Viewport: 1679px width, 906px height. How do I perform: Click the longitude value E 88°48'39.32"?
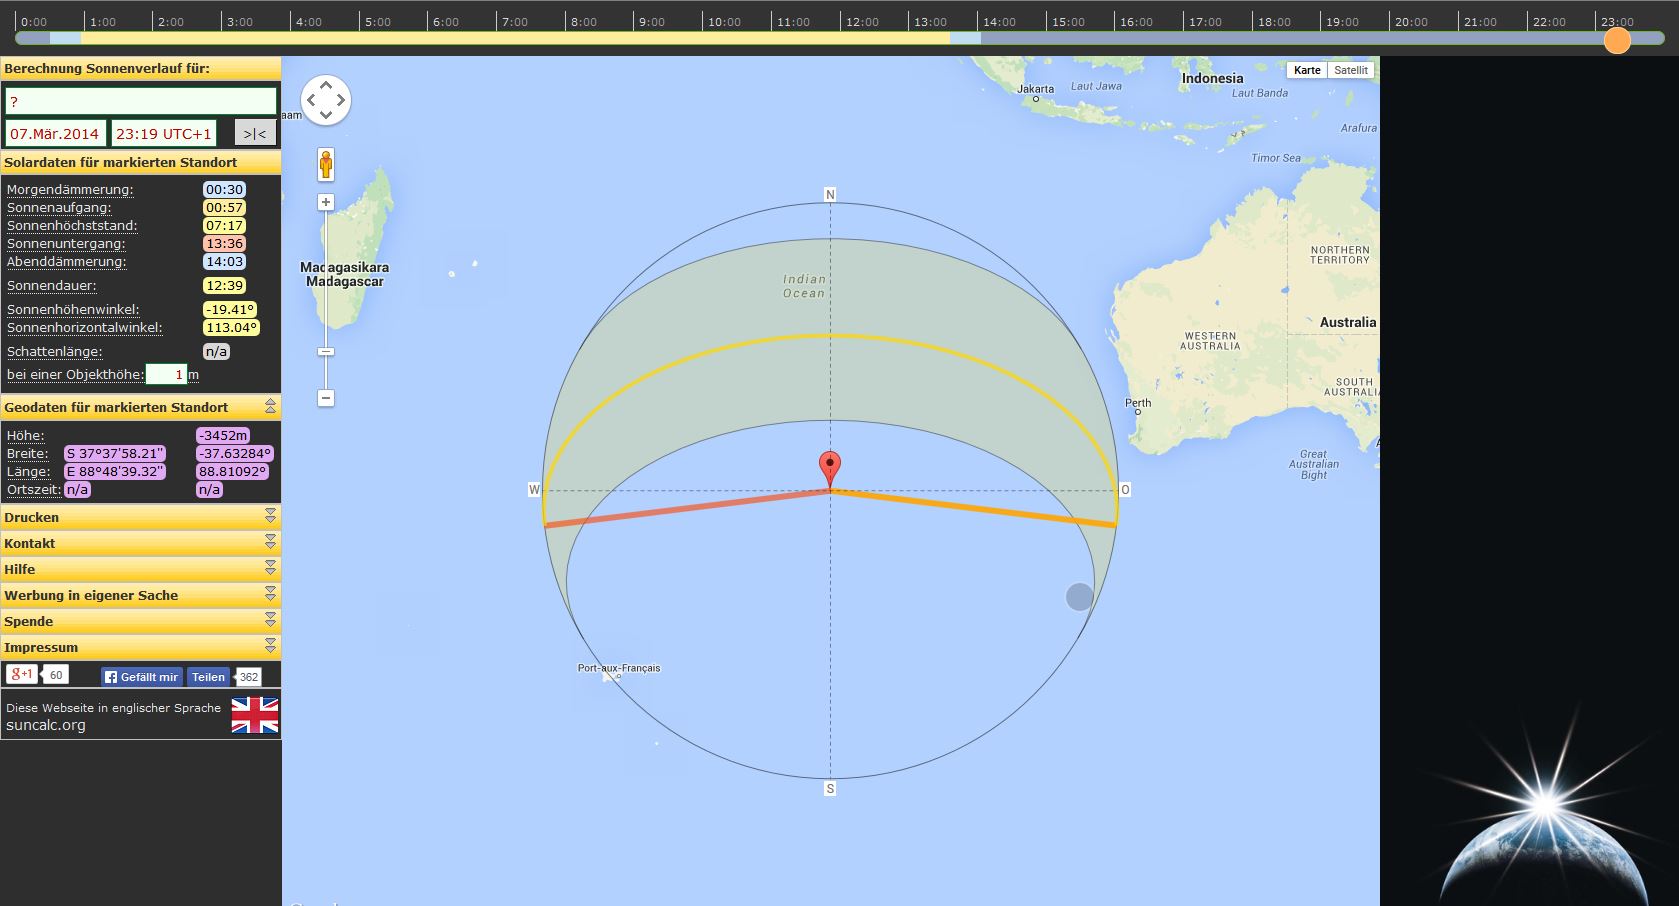pyautogui.click(x=115, y=471)
